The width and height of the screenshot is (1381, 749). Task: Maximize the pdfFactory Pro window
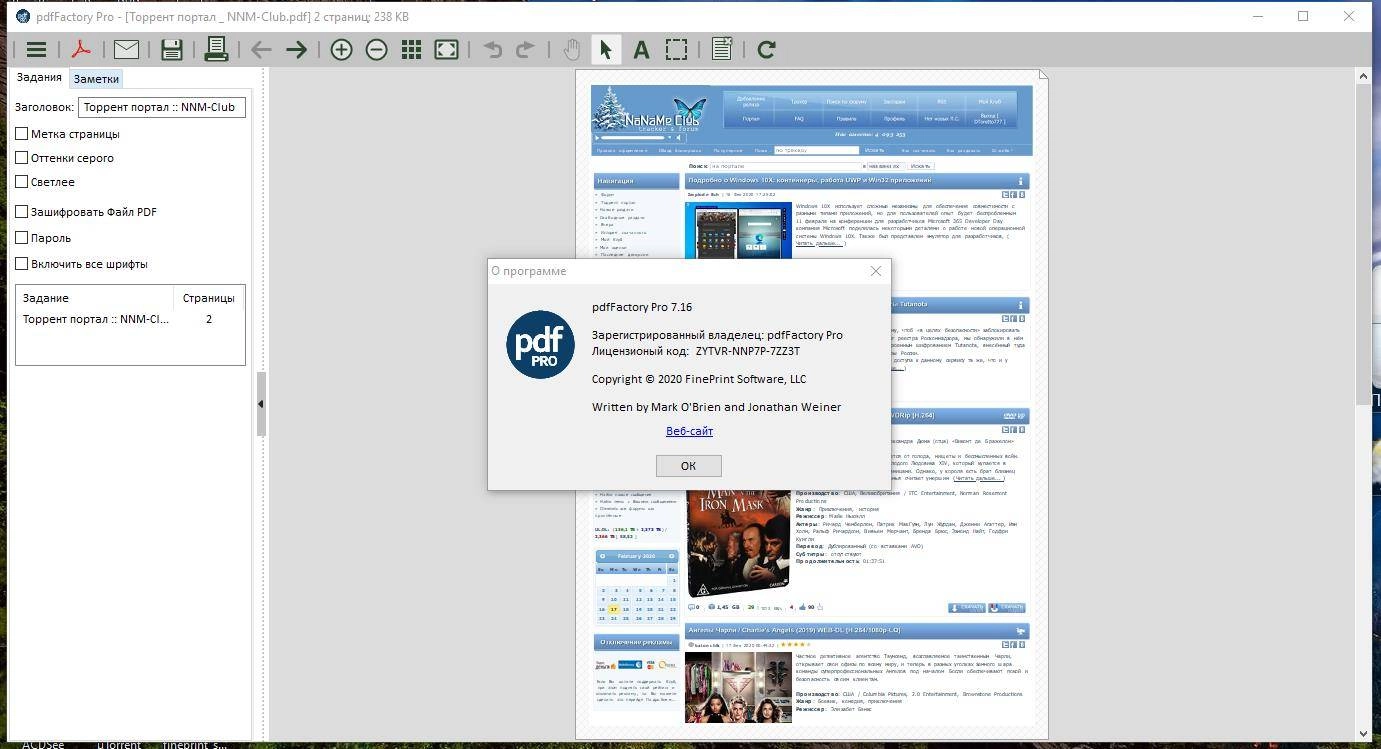(x=1303, y=16)
